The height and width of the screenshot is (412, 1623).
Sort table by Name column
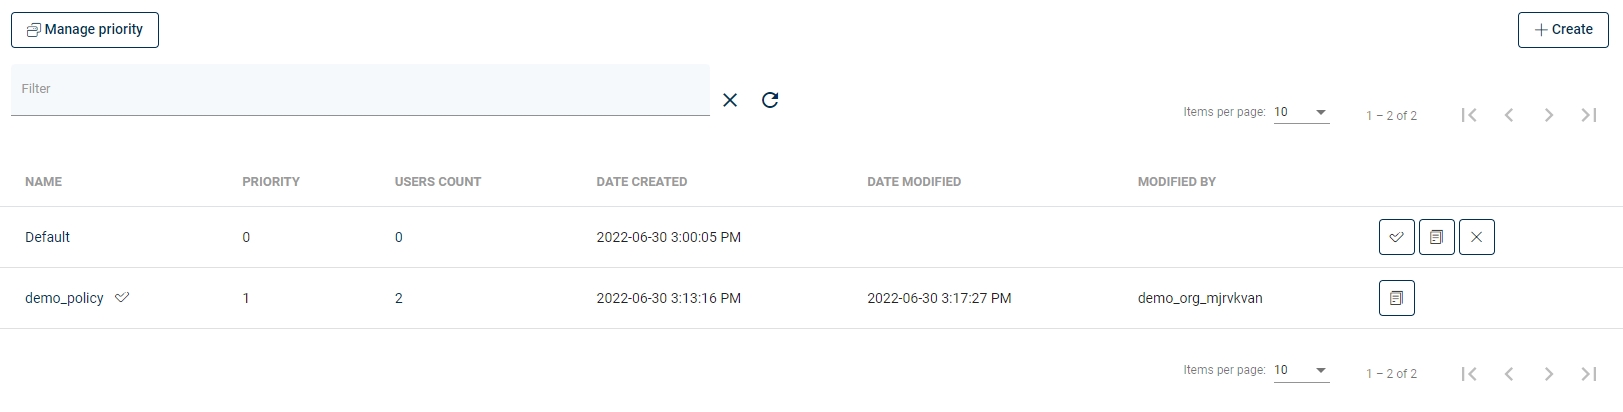click(43, 182)
